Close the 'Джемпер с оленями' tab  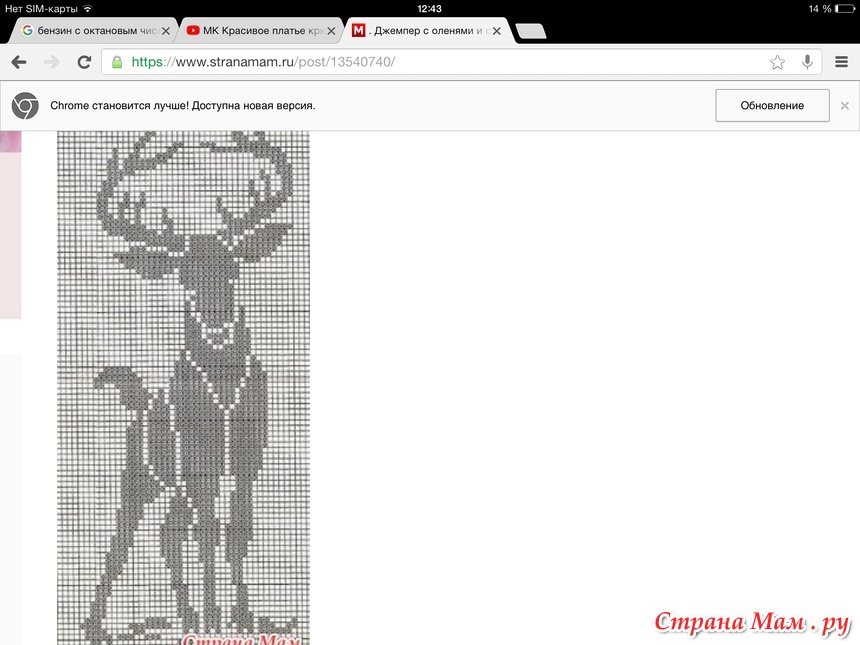pos(496,31)
